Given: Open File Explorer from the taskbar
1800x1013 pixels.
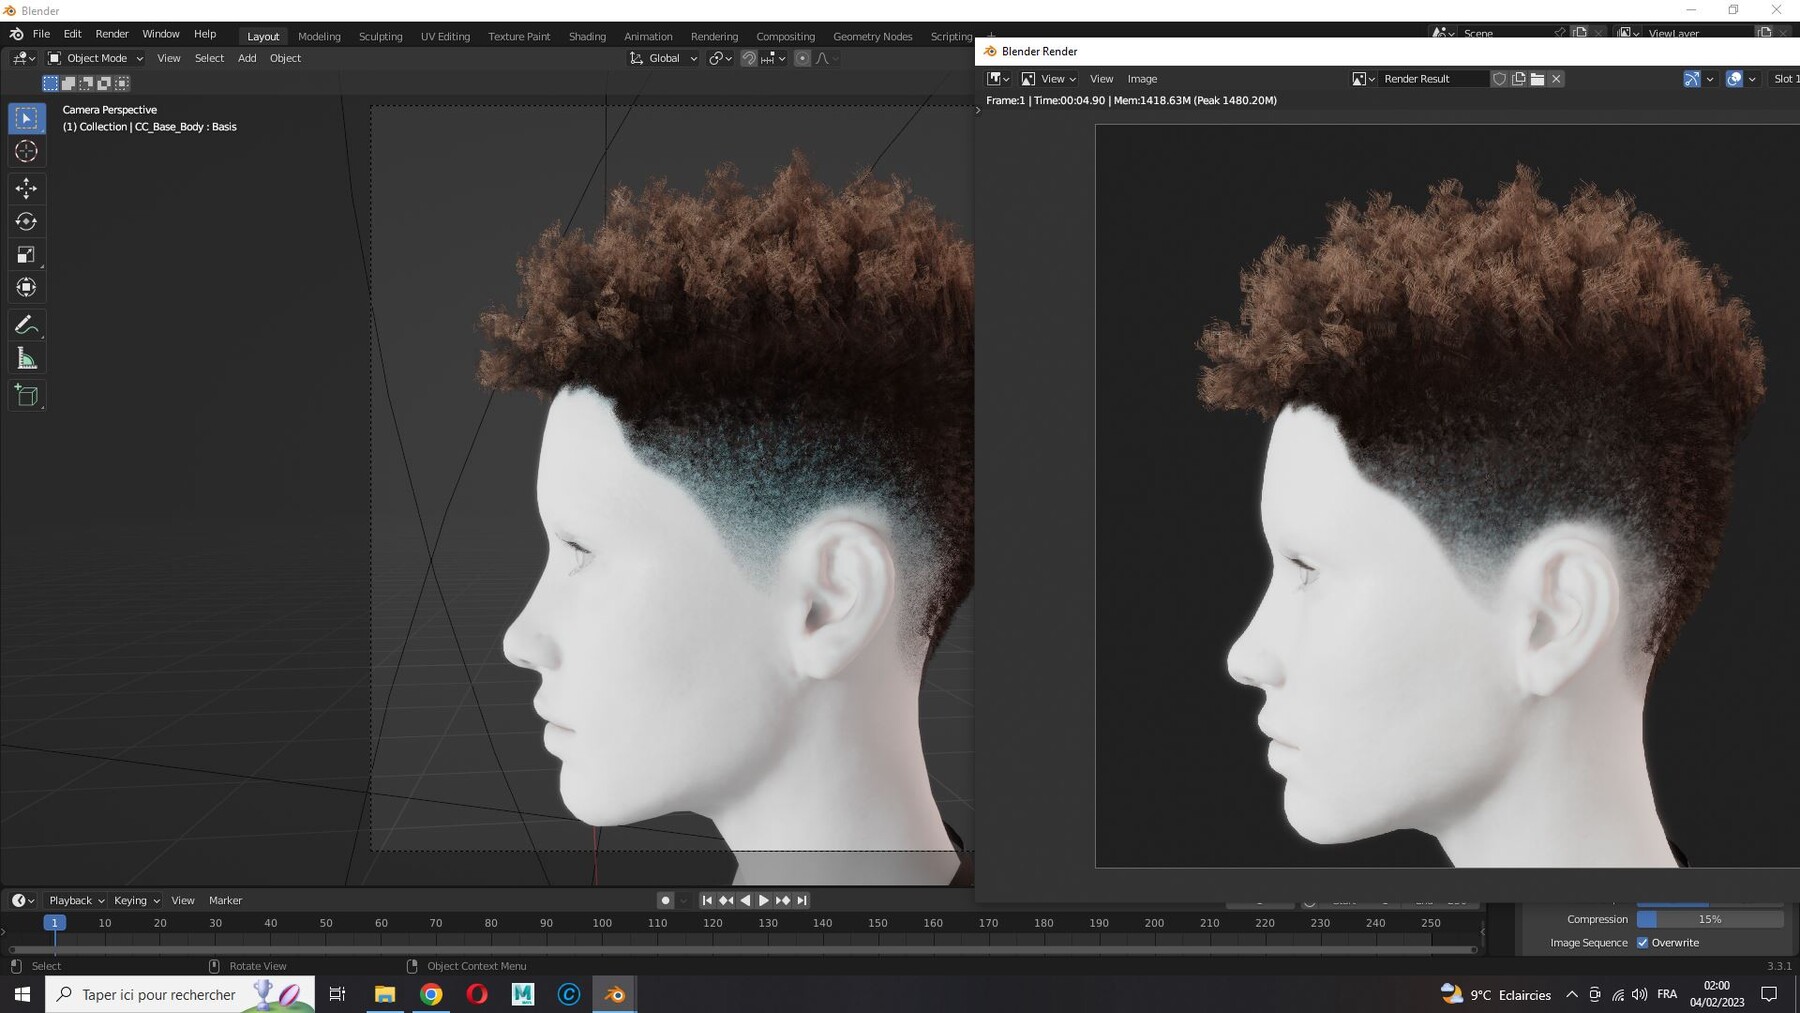Looking at the screenshot, I should [x=385, y=994].
